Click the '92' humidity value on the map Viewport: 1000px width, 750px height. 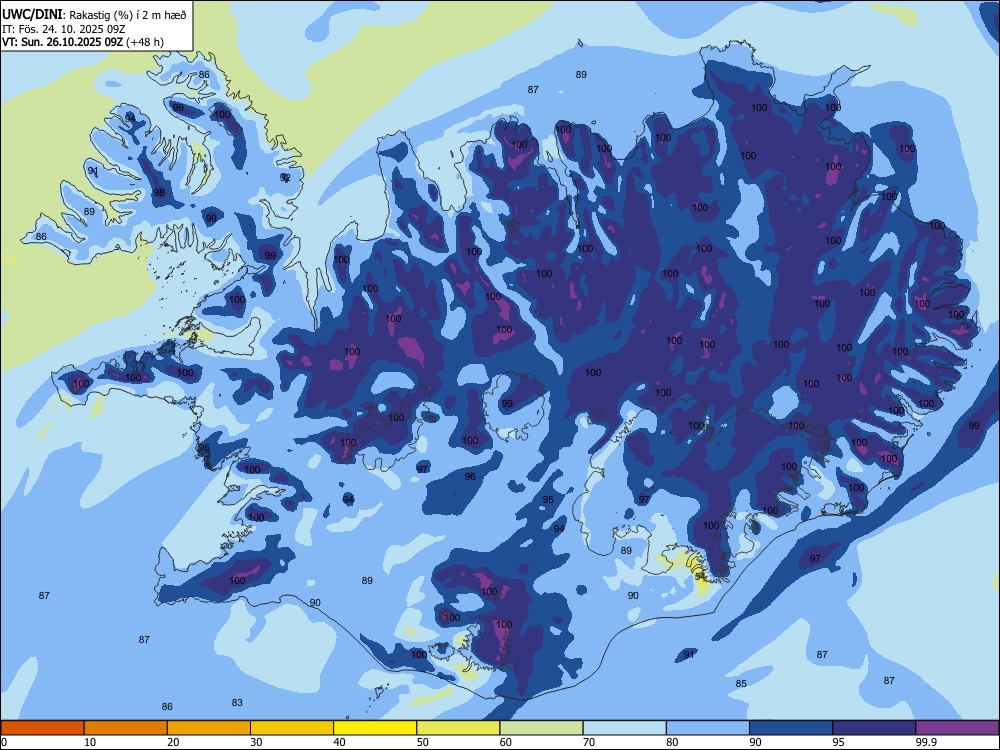click(x=286, y=177)
